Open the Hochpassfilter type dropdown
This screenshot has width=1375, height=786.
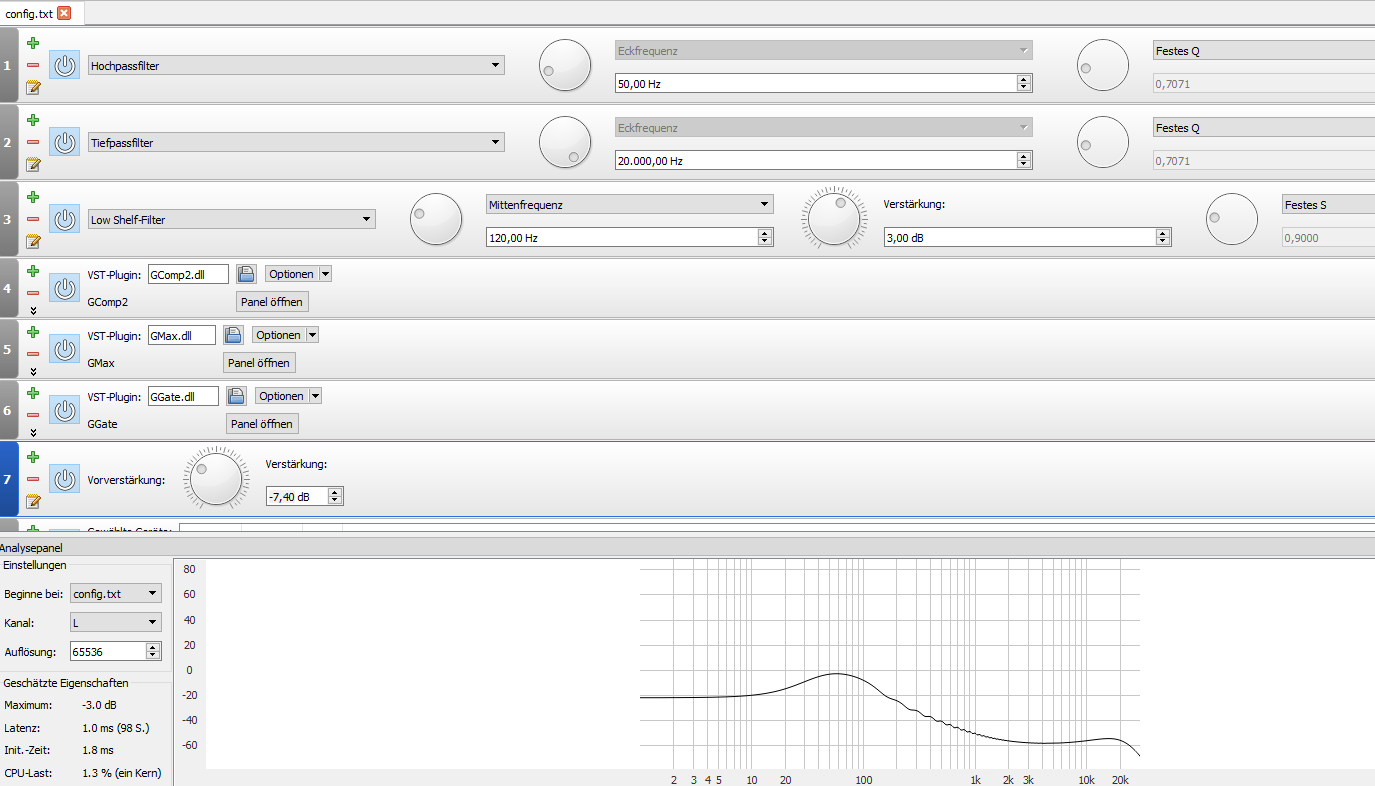[x=296, y=65]
